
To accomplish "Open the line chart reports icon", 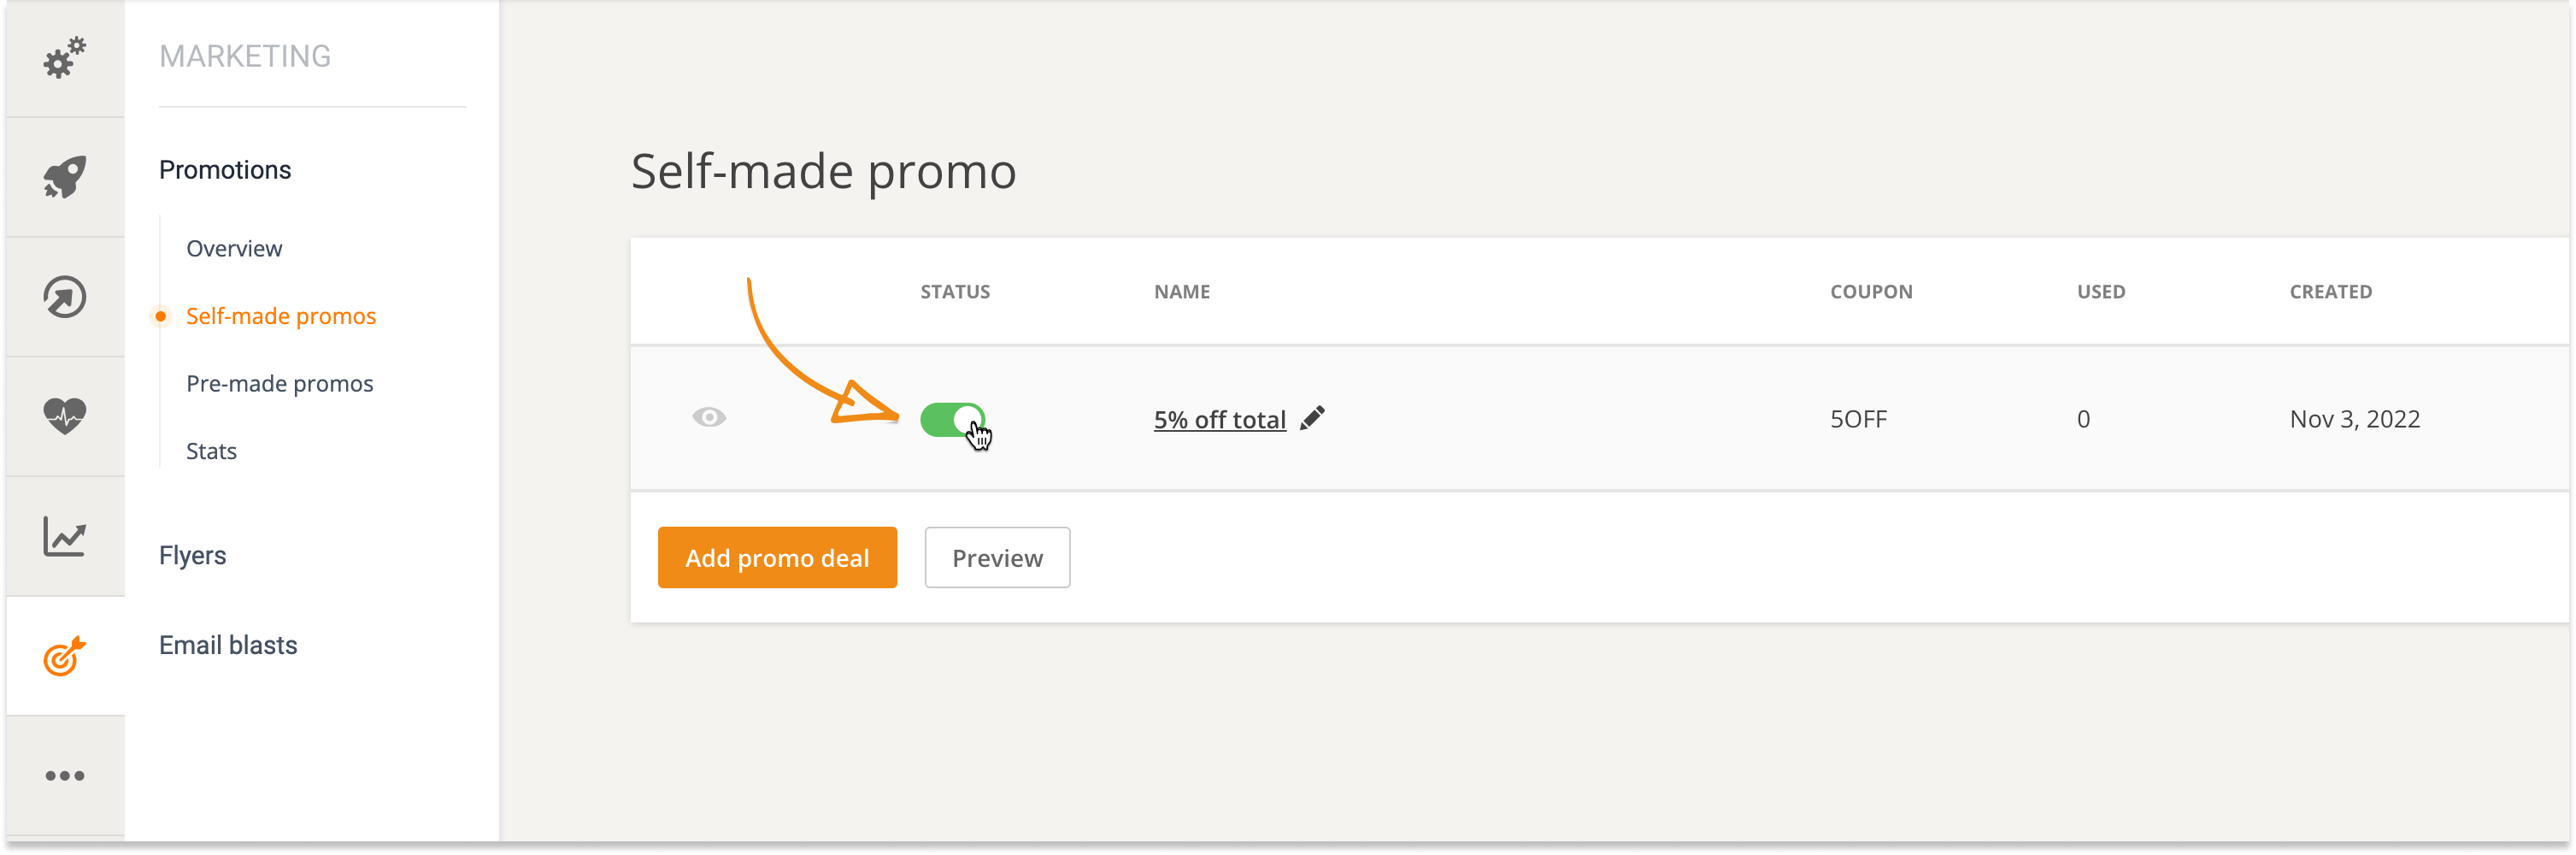I will click(x=65, y=536).
